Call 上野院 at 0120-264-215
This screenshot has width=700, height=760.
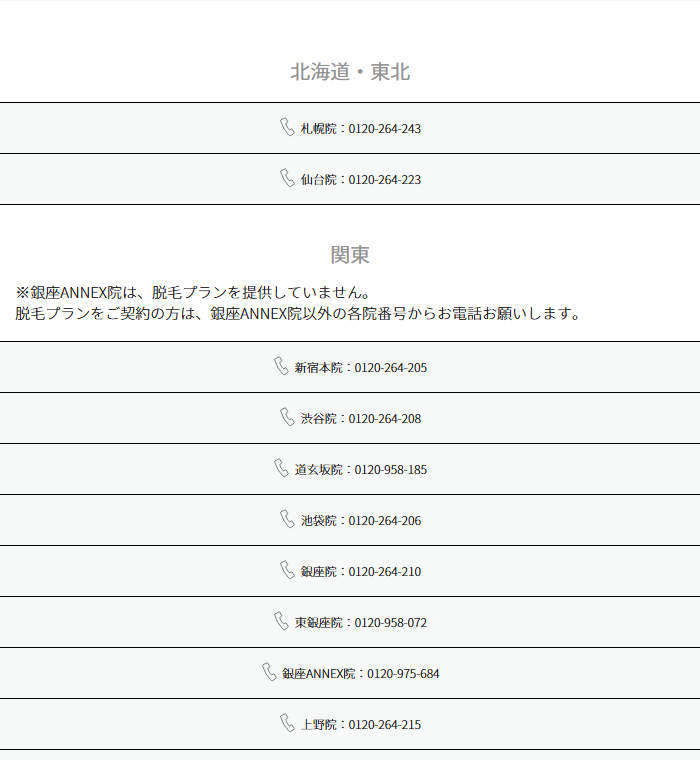pos(350,724)
